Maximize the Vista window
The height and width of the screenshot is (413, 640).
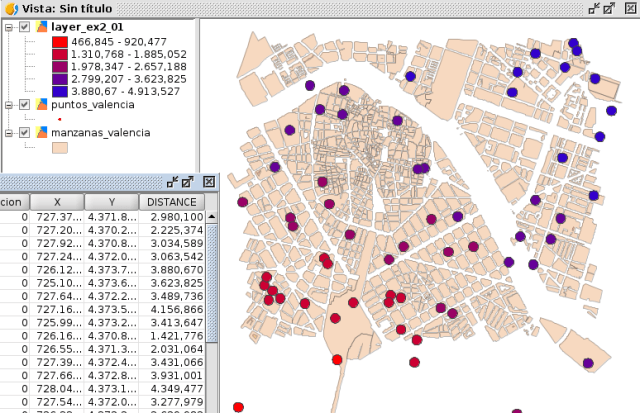coord(611,8)
